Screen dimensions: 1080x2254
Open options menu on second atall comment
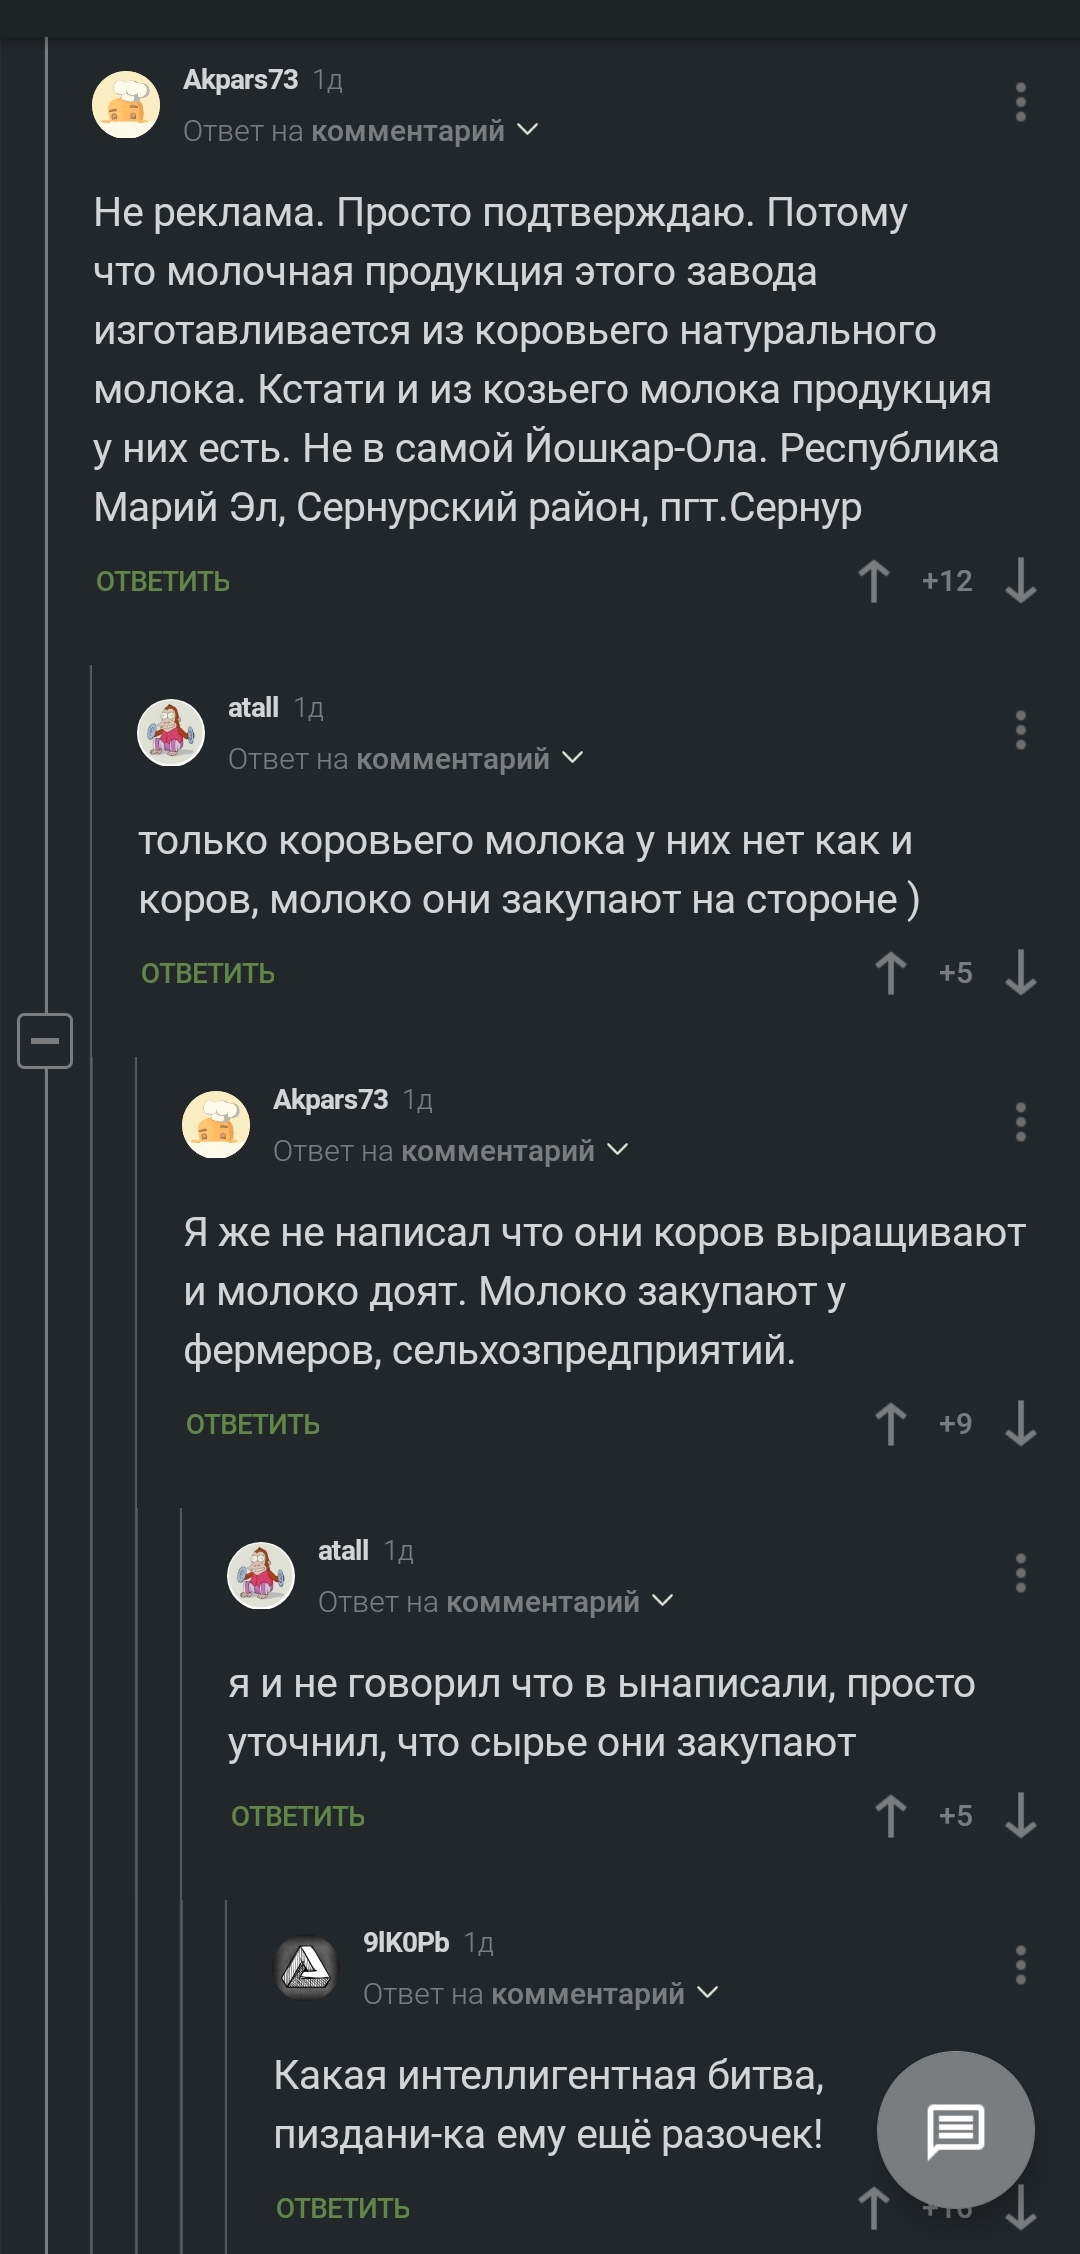[x=1020, y=1574]
